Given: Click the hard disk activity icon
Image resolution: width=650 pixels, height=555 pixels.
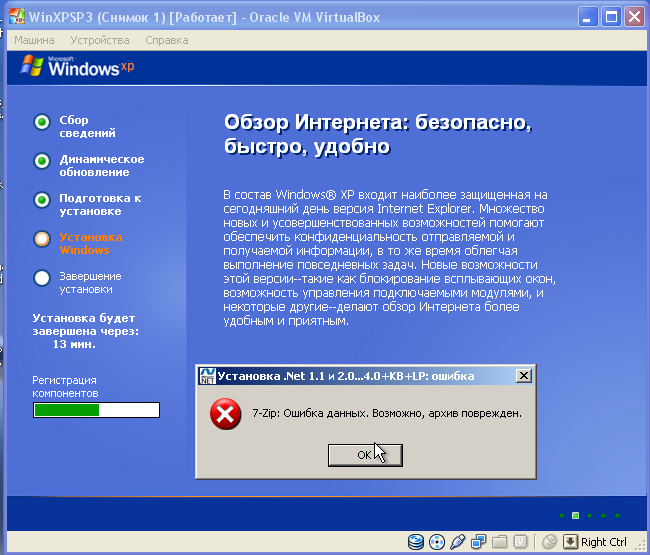Looking at the screenshot, I should [416, 542].
